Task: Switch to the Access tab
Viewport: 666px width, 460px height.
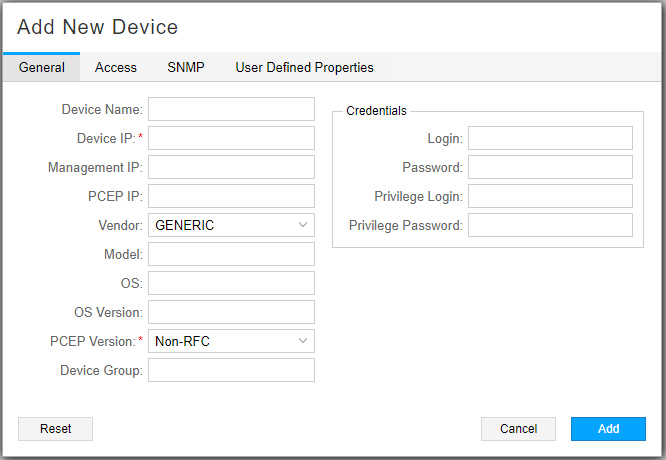Action: pos(116,68)
